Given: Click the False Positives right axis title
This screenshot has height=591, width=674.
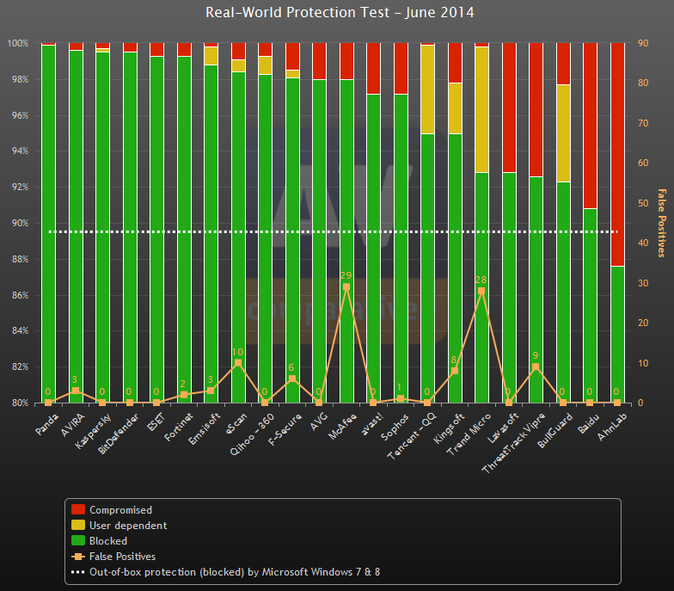Looking at the screenshot, I should coord(662,223).
